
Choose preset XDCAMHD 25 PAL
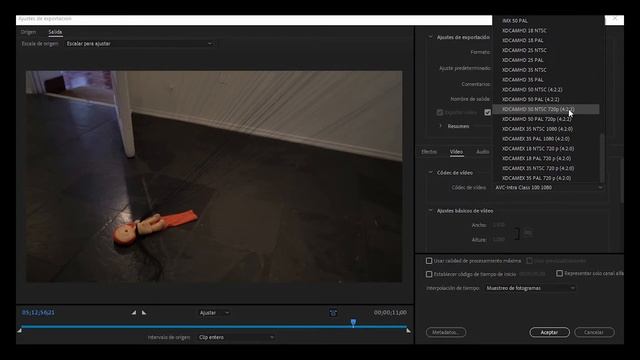546,60
